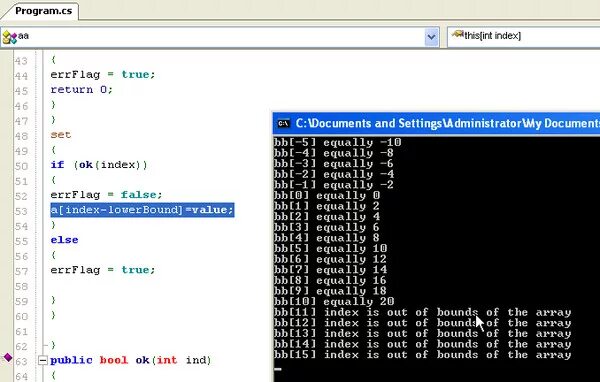Click console line 'bb[10] equally 20'
This screenshot has height=382, width=600.
334,302
